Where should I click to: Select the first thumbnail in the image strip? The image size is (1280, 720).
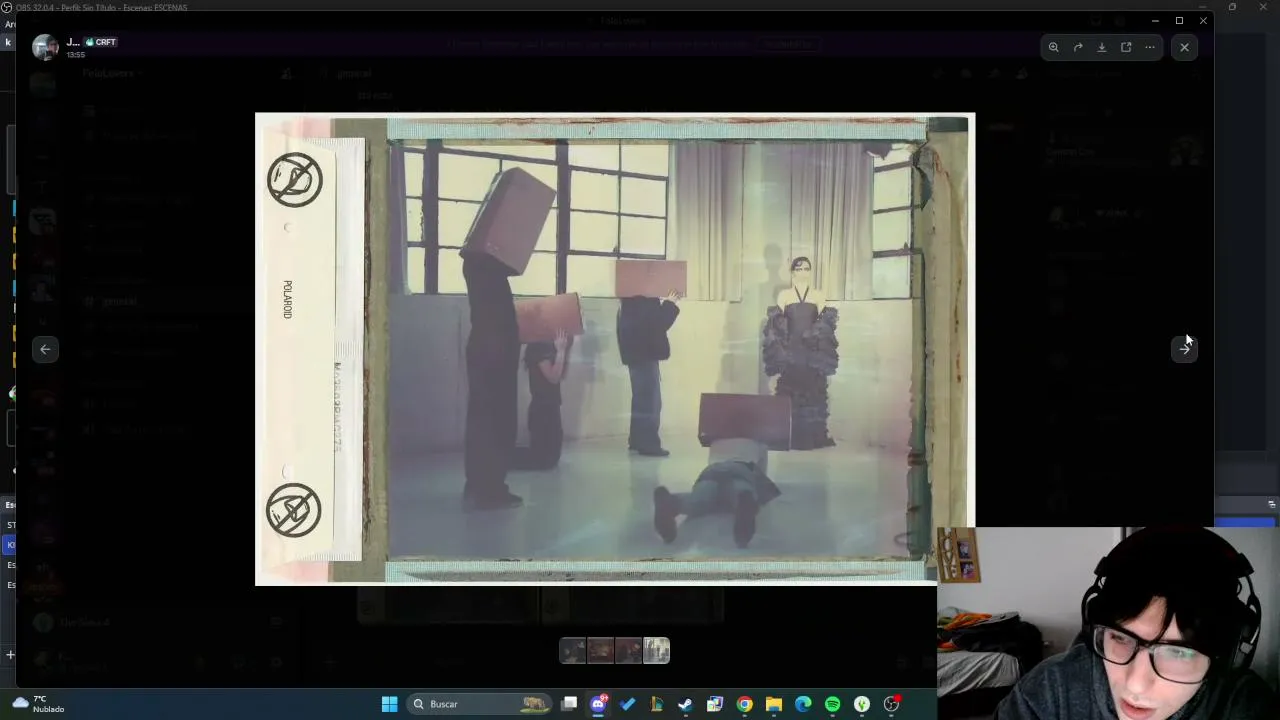click(x=573, y=651)
